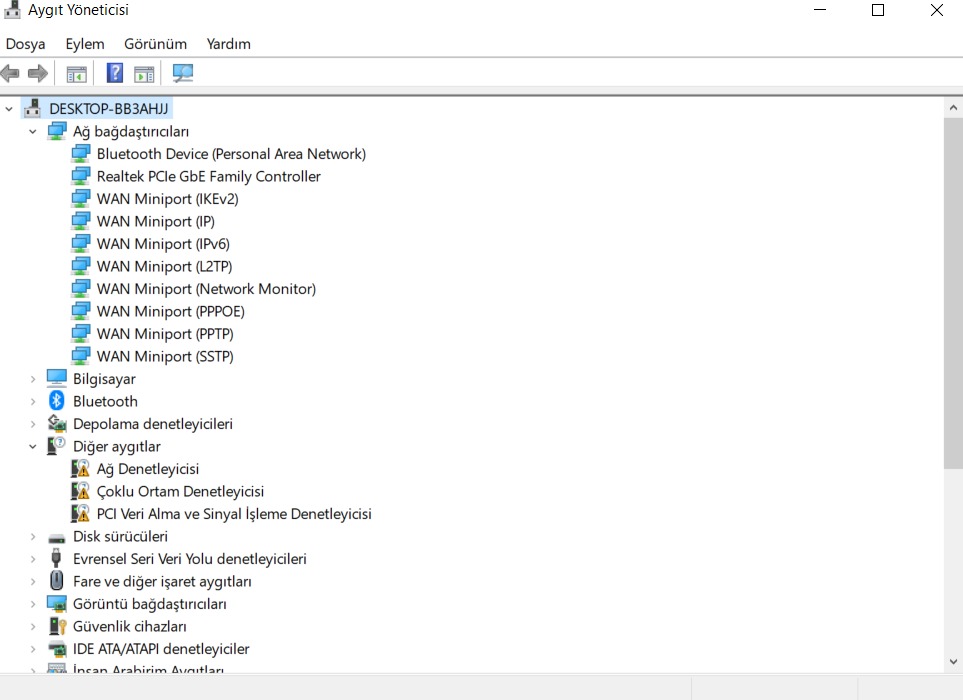Show or hide the action pane icon
This screenshot has width=963, height=700.
click(x=144, y=74)
